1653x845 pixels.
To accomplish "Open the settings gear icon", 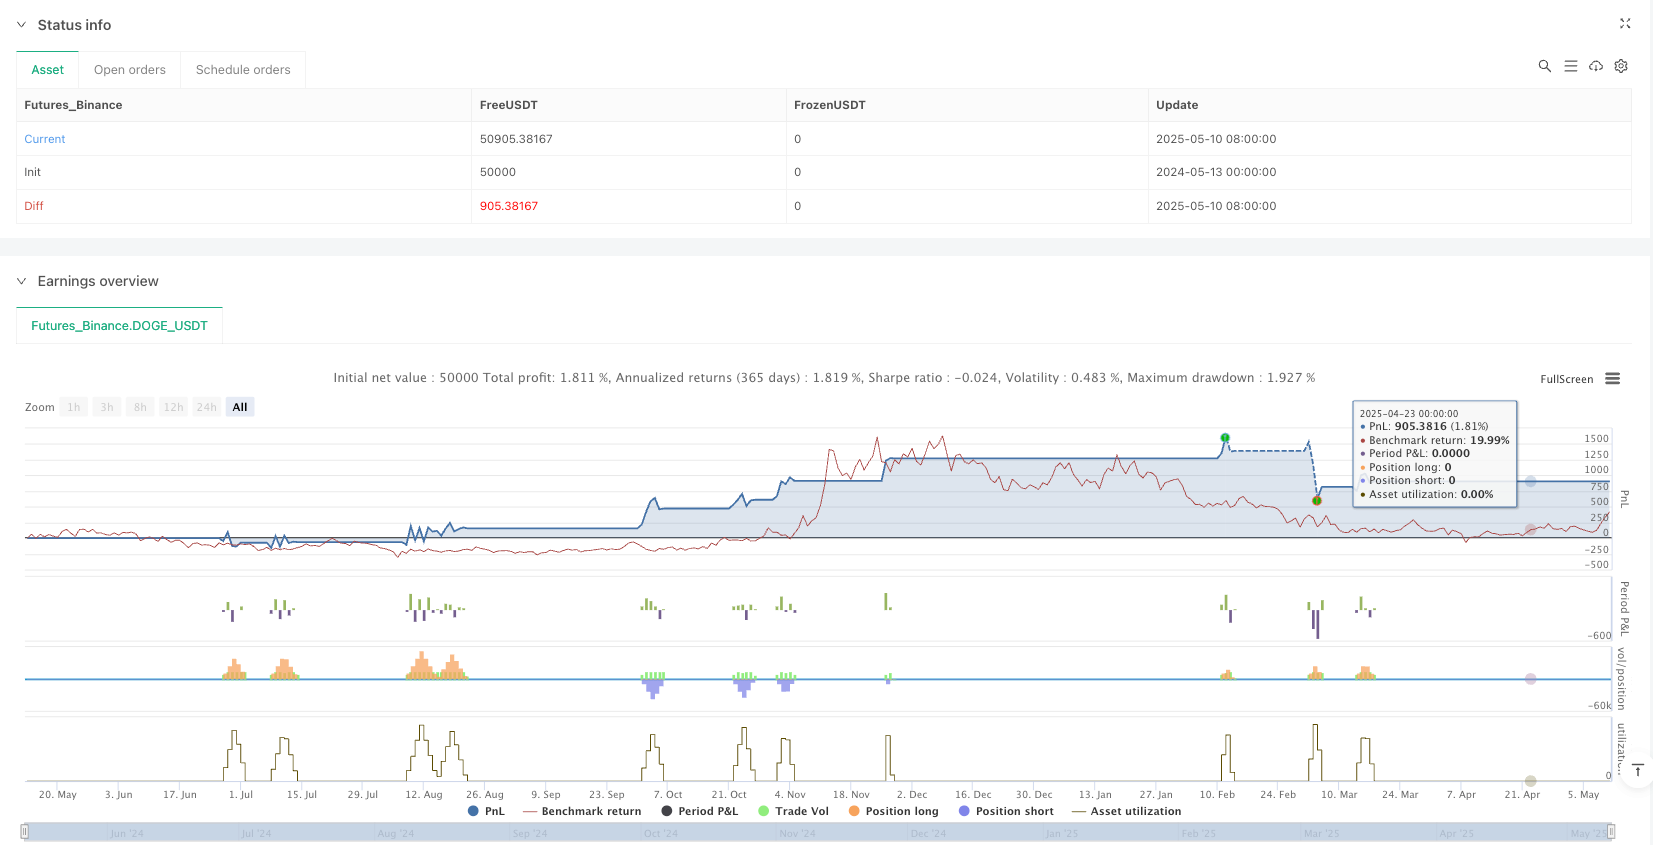I will (1621, 66).
